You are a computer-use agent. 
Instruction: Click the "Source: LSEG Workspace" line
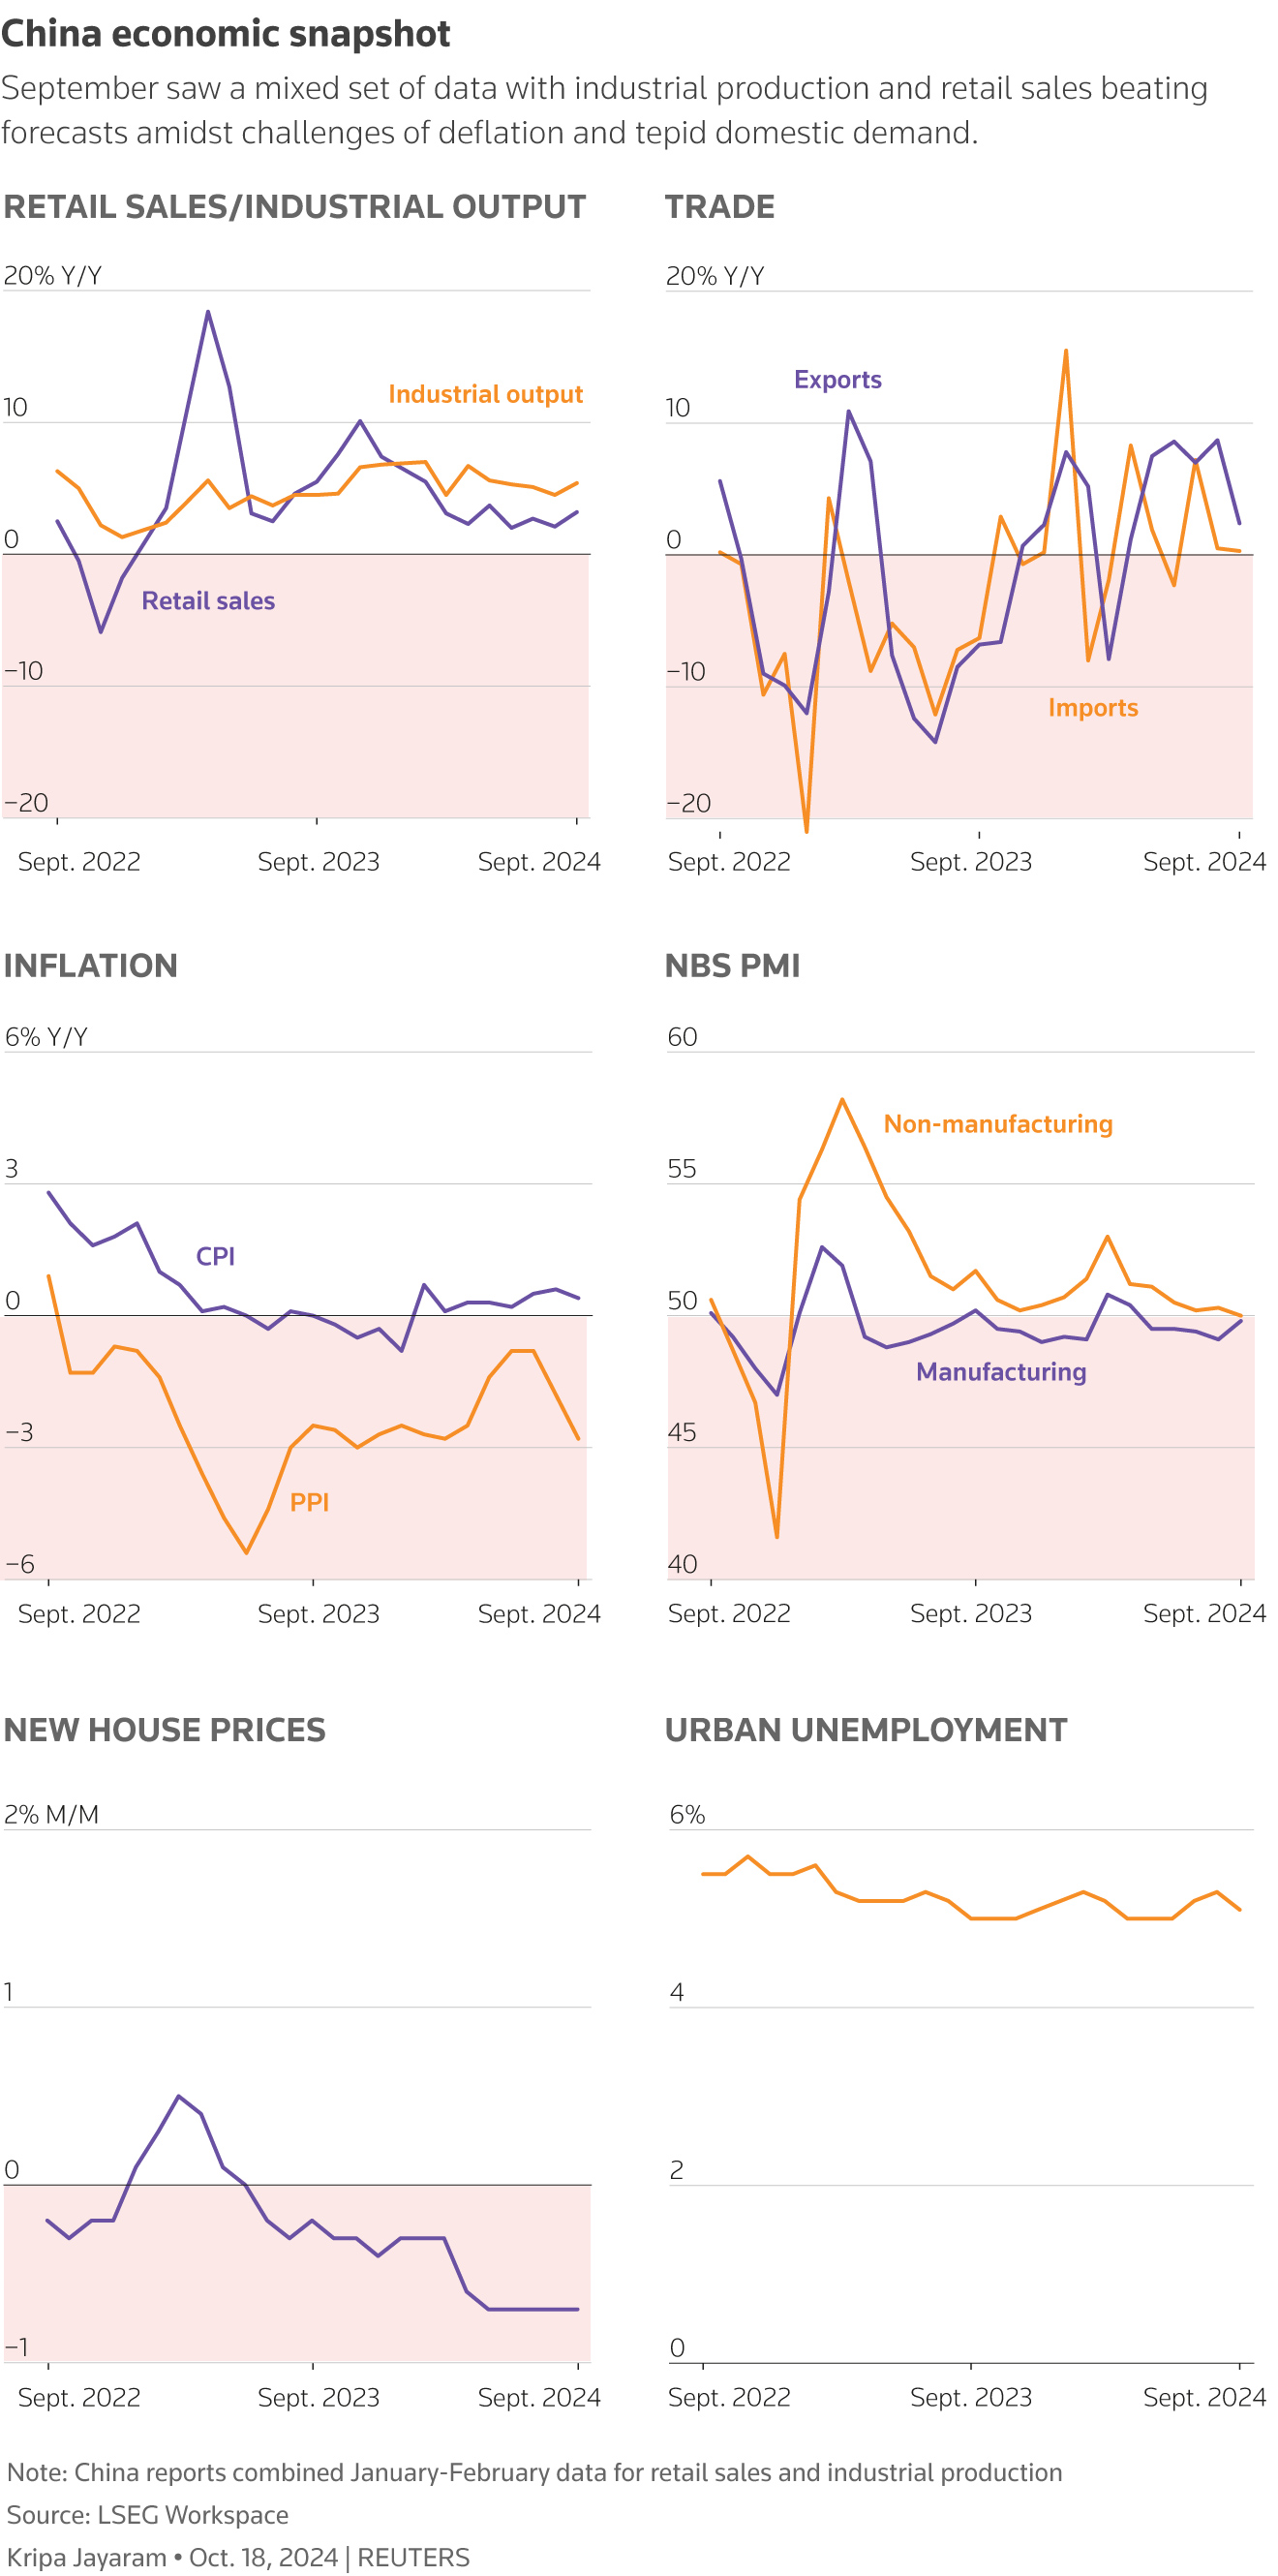click(147, 2514)
